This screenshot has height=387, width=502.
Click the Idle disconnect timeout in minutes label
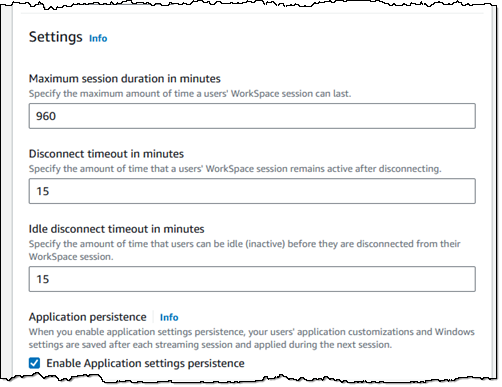tap(117, 229)
